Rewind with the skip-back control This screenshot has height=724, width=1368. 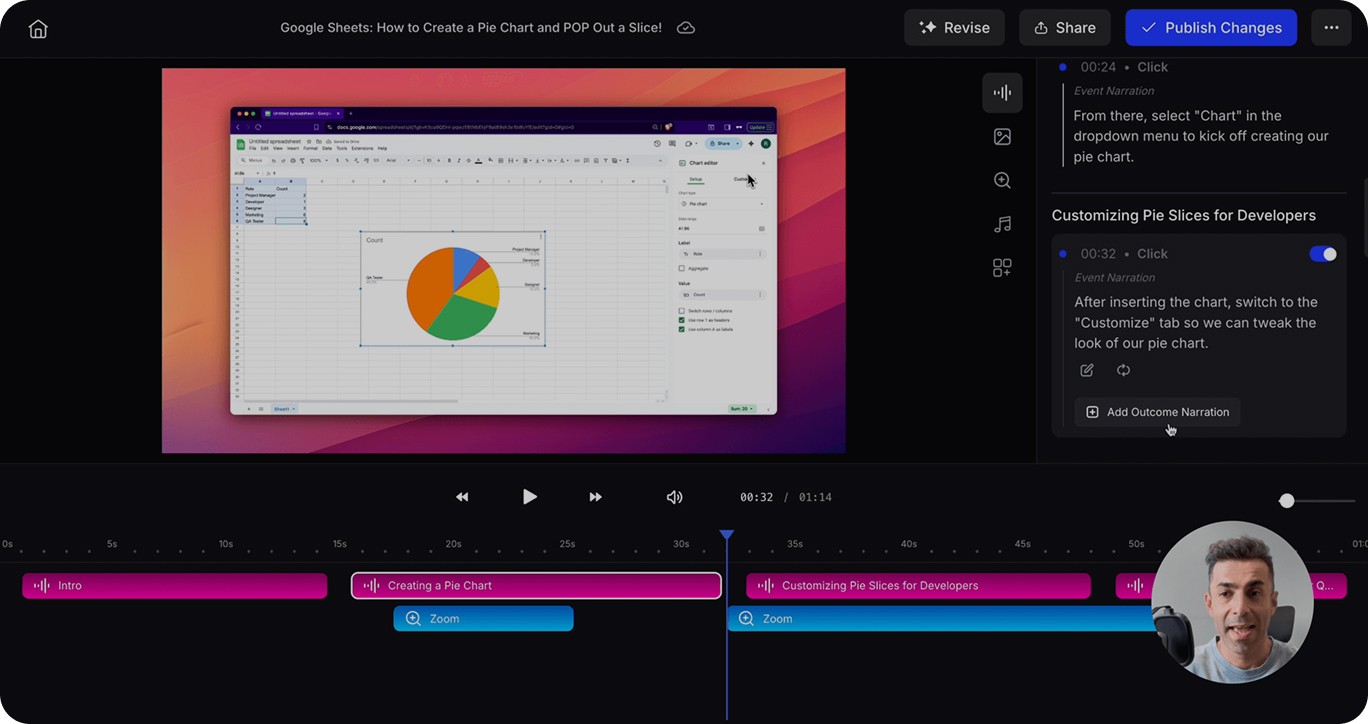462,497
